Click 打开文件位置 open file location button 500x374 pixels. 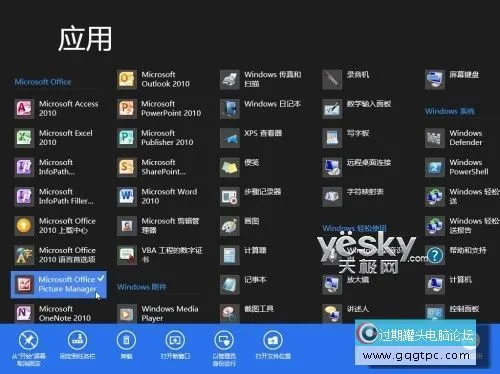click(273, 345)
